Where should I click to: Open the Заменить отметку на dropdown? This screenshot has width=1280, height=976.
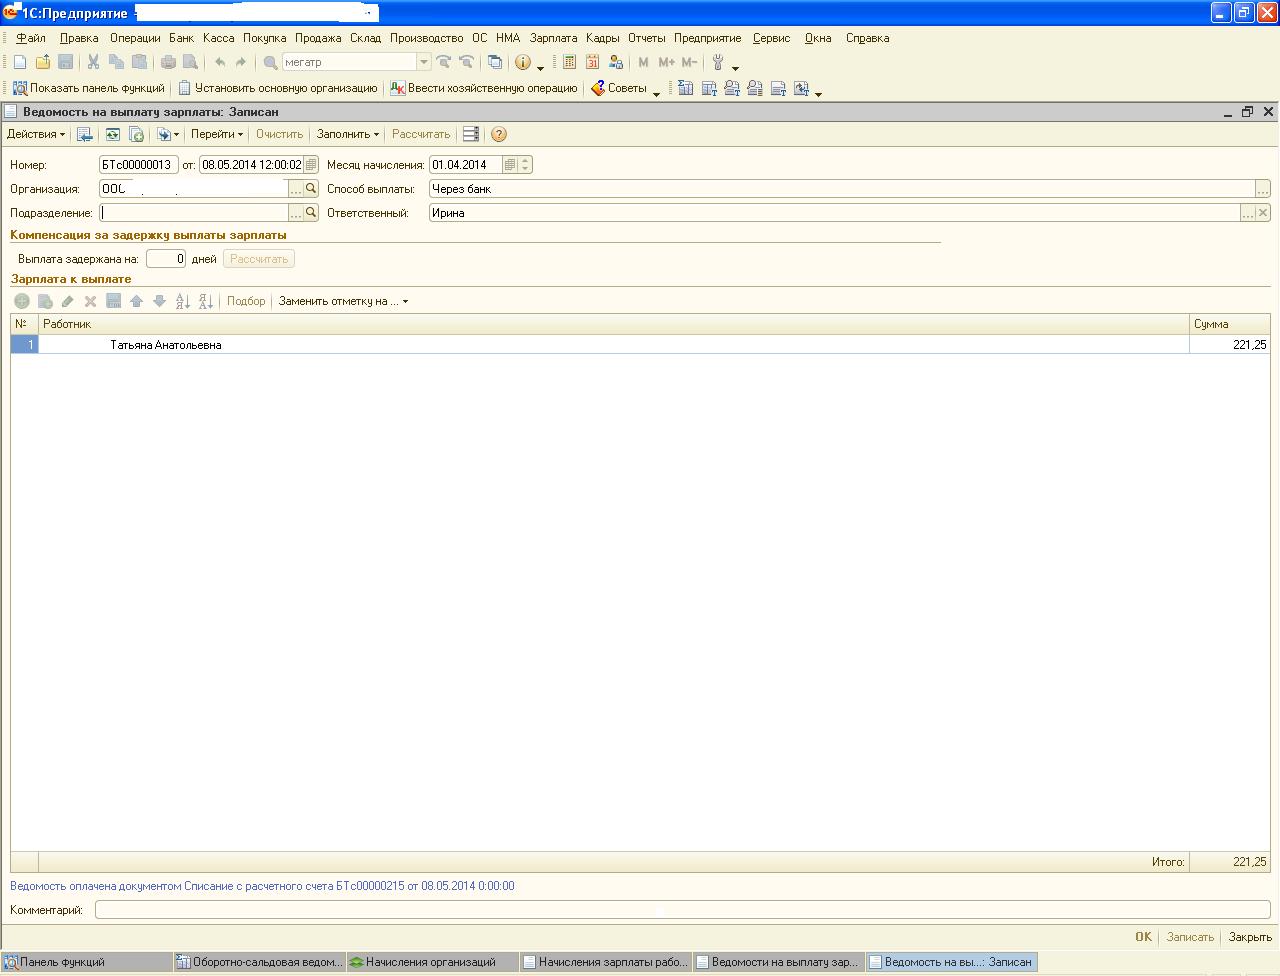click(x=343, y=301)
